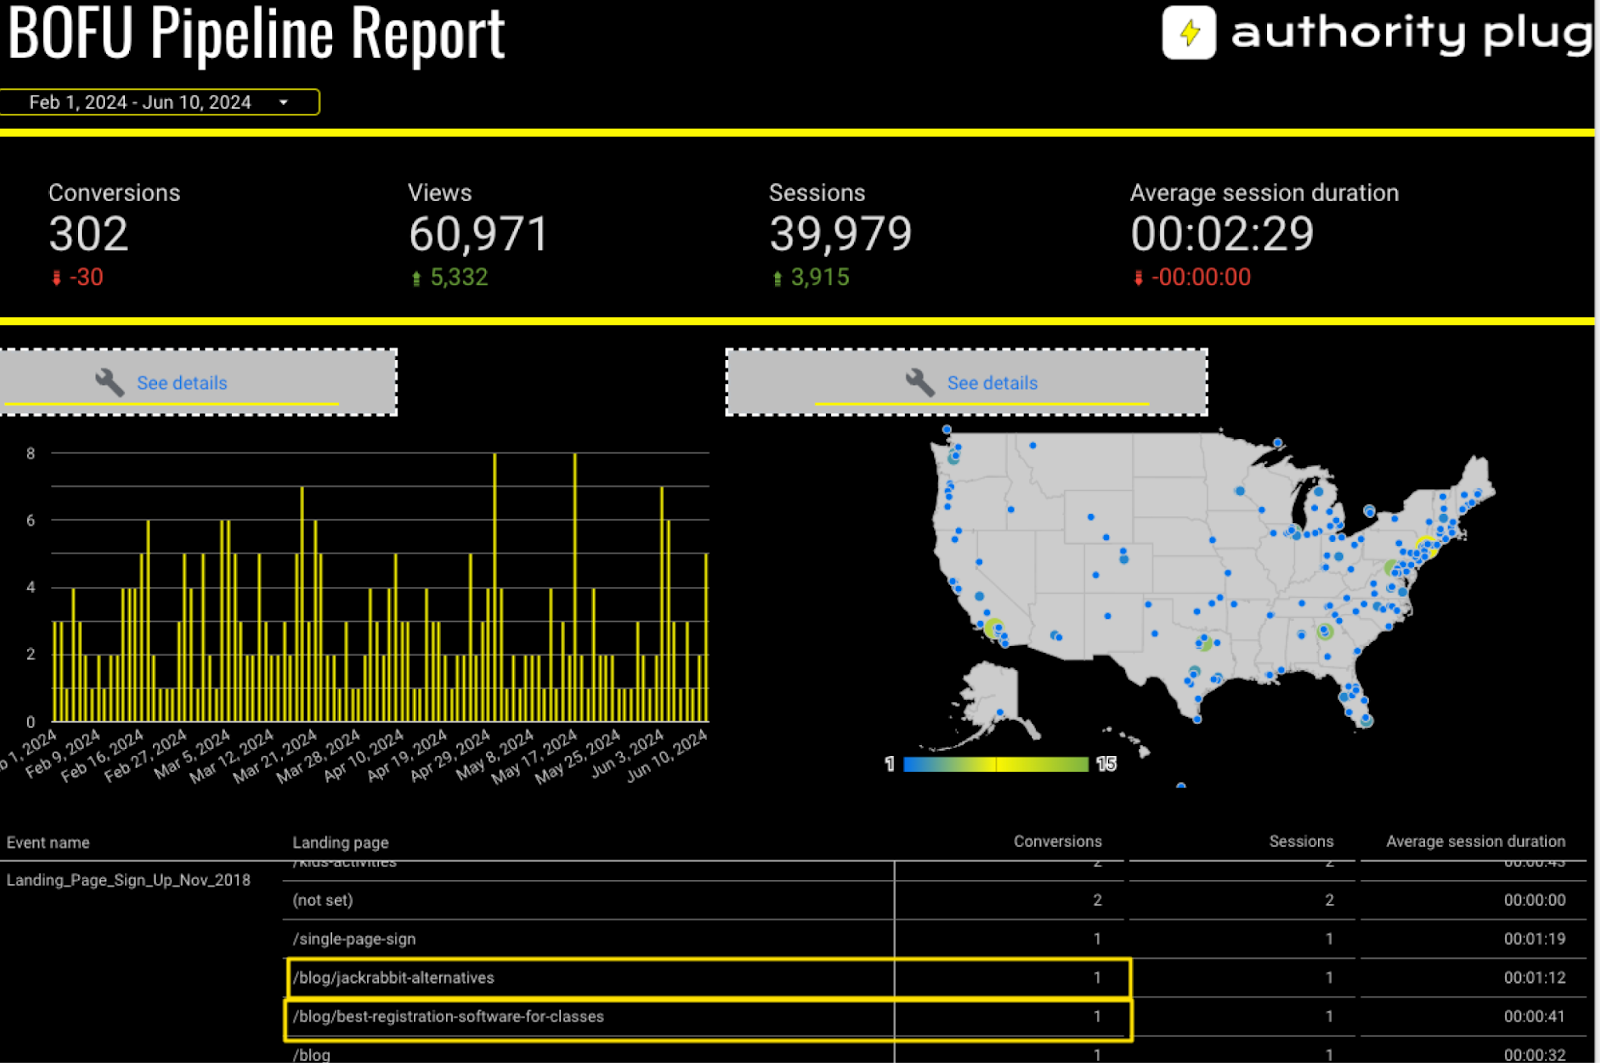Screen dimensions: 1600x1063
Task: Sort table by Sessions column header
Action: tap(1300, 841)
